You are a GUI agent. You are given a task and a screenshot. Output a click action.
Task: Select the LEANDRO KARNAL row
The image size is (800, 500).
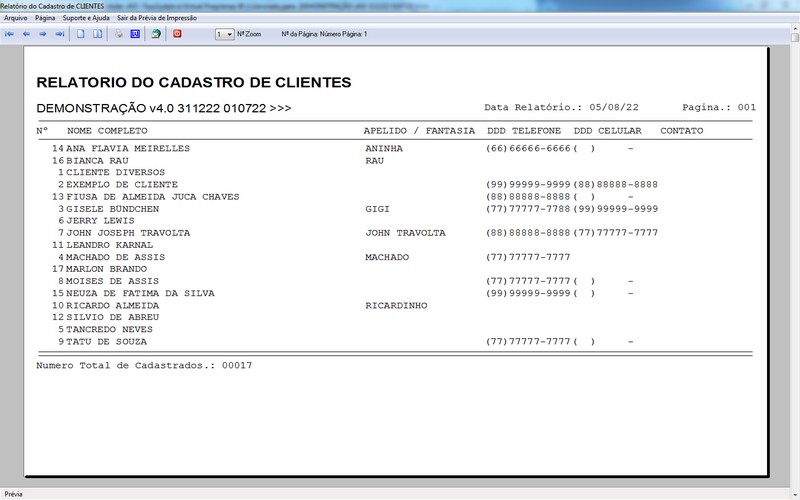click(x=110, y=245)
